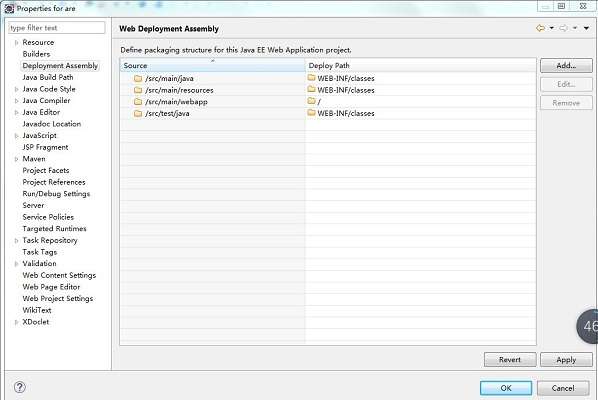
Task: Expand the Java Compiler node
Action: click(16, 101)
